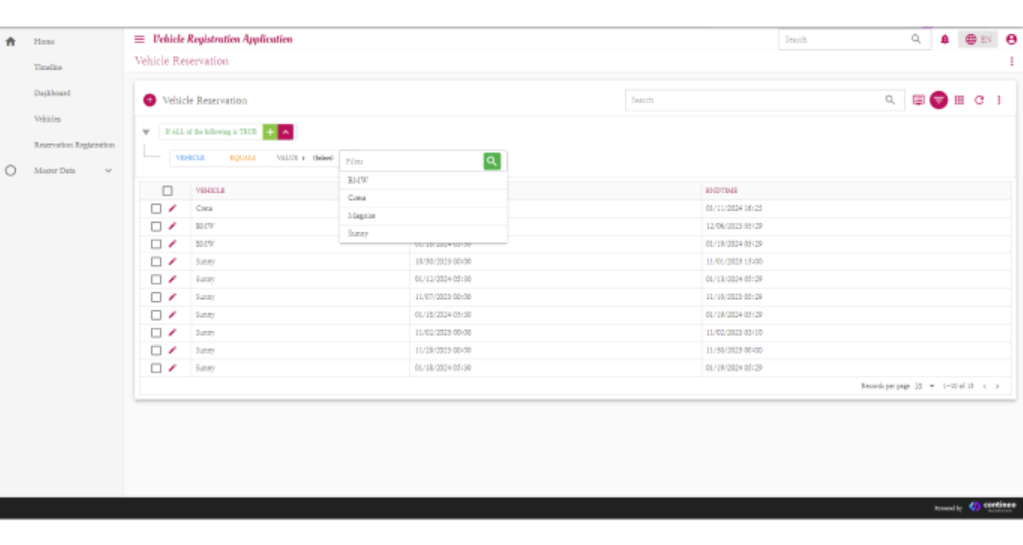Image resolution: width=1023 pixels, height=545 pixels.
Task: Choose Magnite from the filter list
Action: (x=423, y=215)
